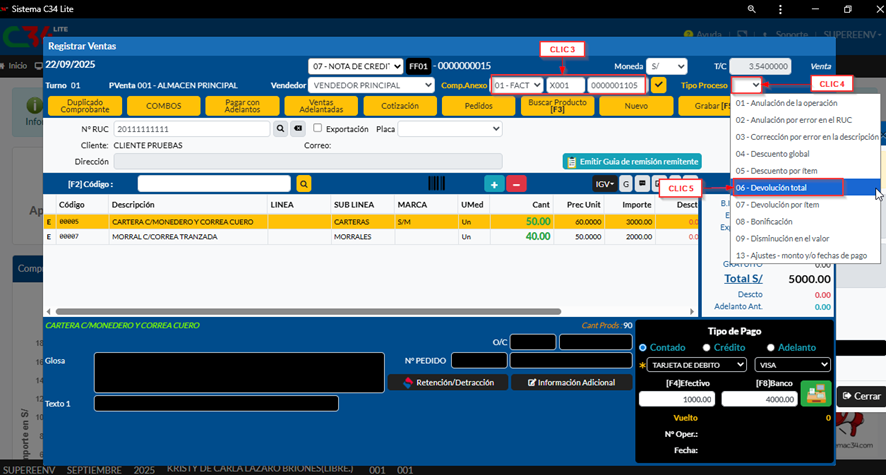Click the yellow search icon beside Código field
This screenshot has height=475, width=886.
point(304,184)
